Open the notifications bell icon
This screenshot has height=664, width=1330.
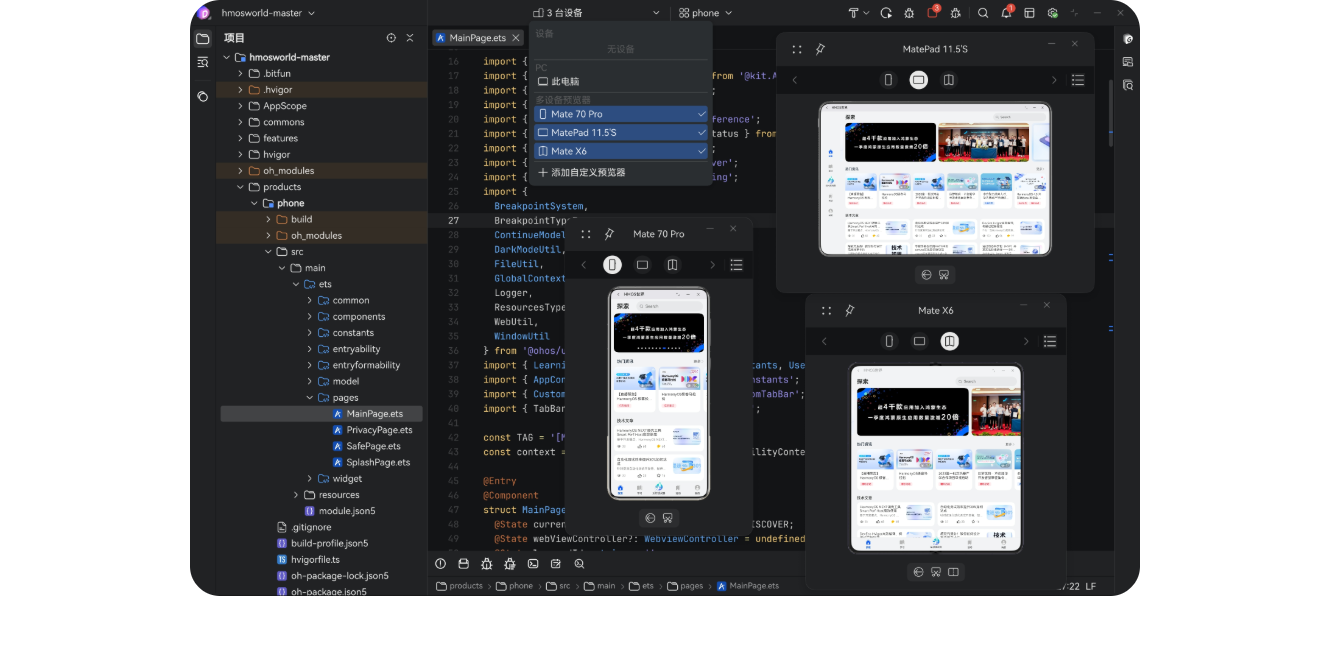pos(1006,13)
